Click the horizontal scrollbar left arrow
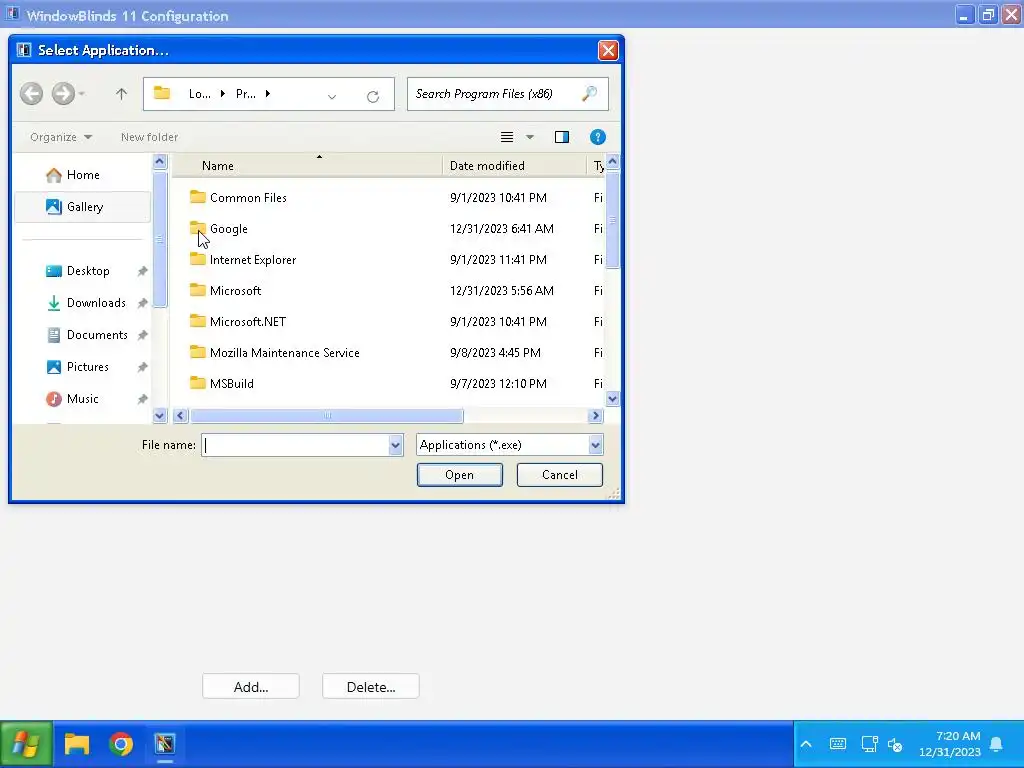 pos(181,416)
